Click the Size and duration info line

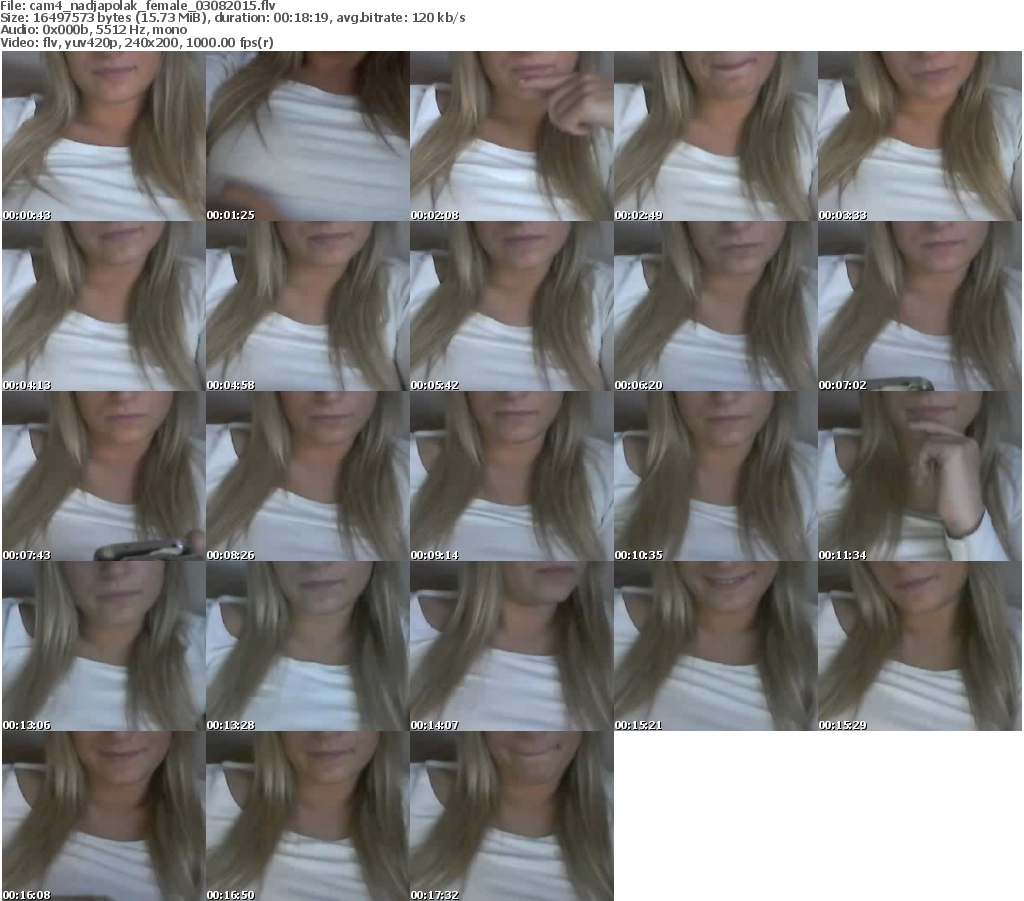(232, 18)
